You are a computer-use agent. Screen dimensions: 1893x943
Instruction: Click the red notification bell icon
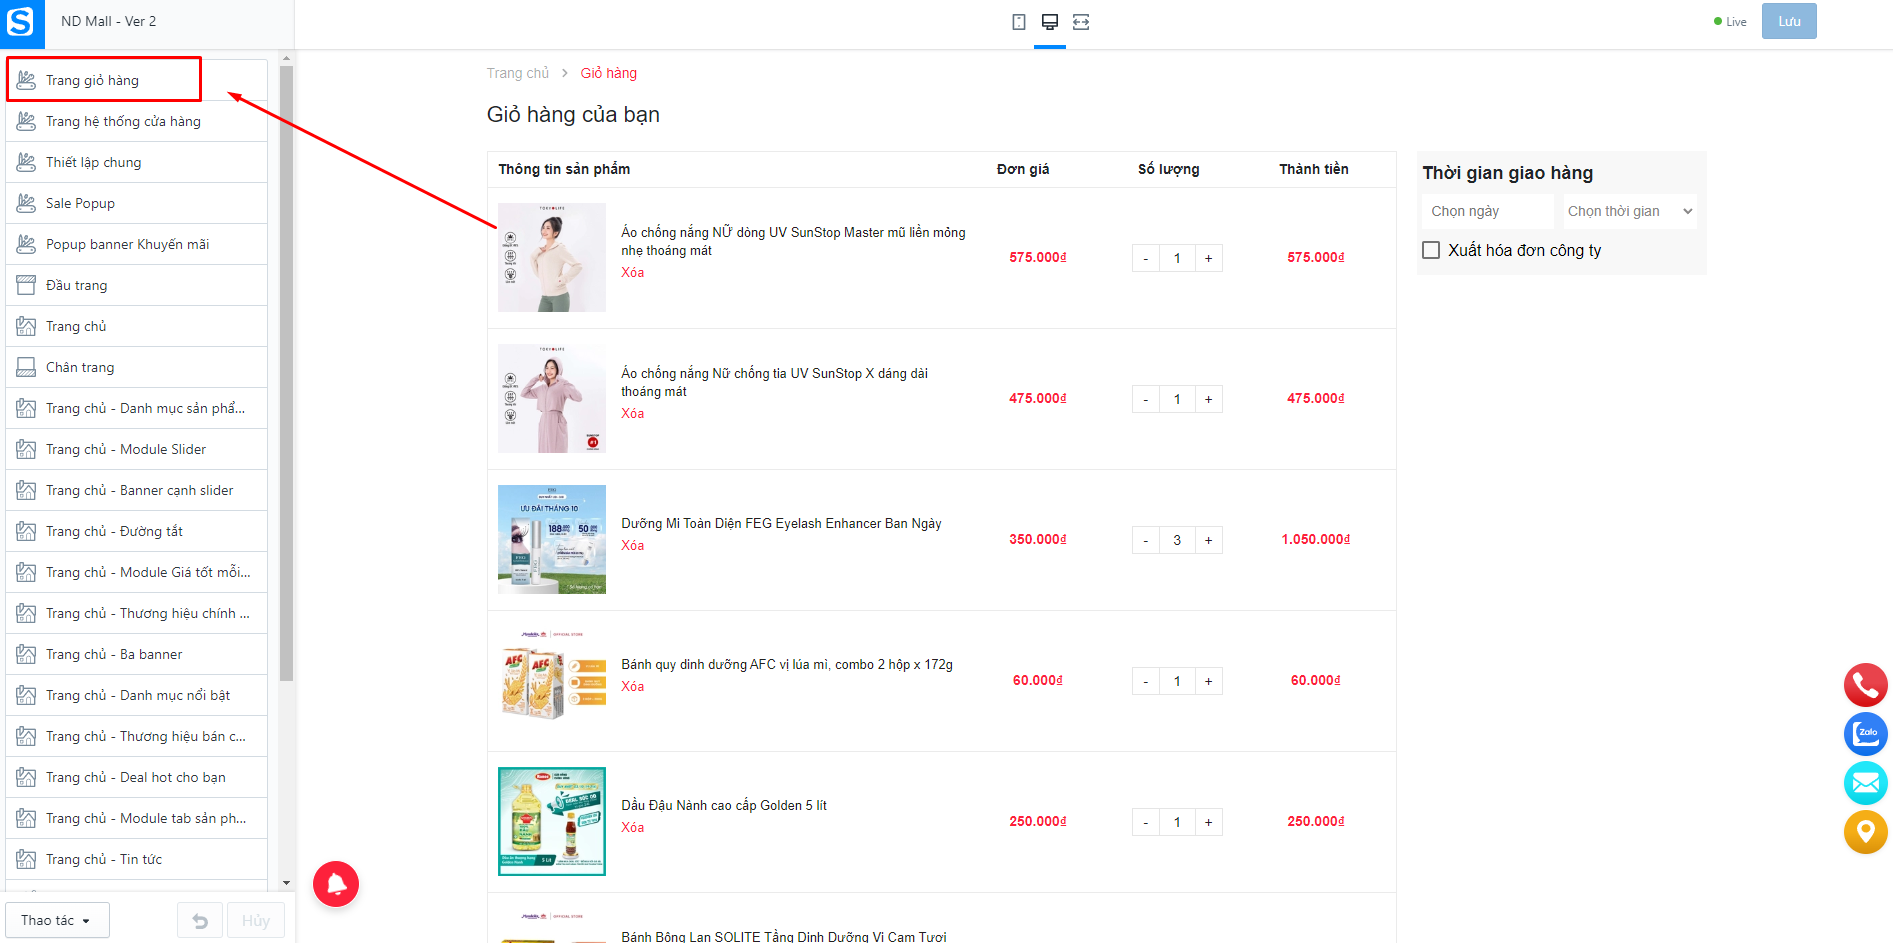pyautogui.click(x=336, y=884)
